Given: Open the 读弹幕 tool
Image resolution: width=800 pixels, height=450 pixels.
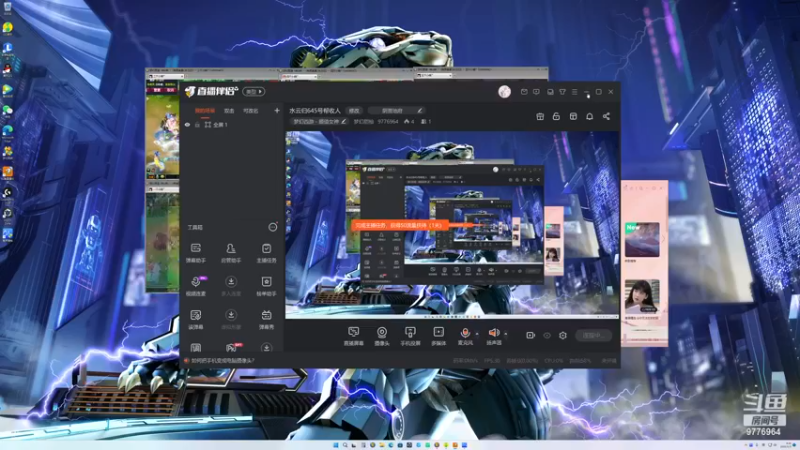Looking at the screenshot, I should [195, 319].
